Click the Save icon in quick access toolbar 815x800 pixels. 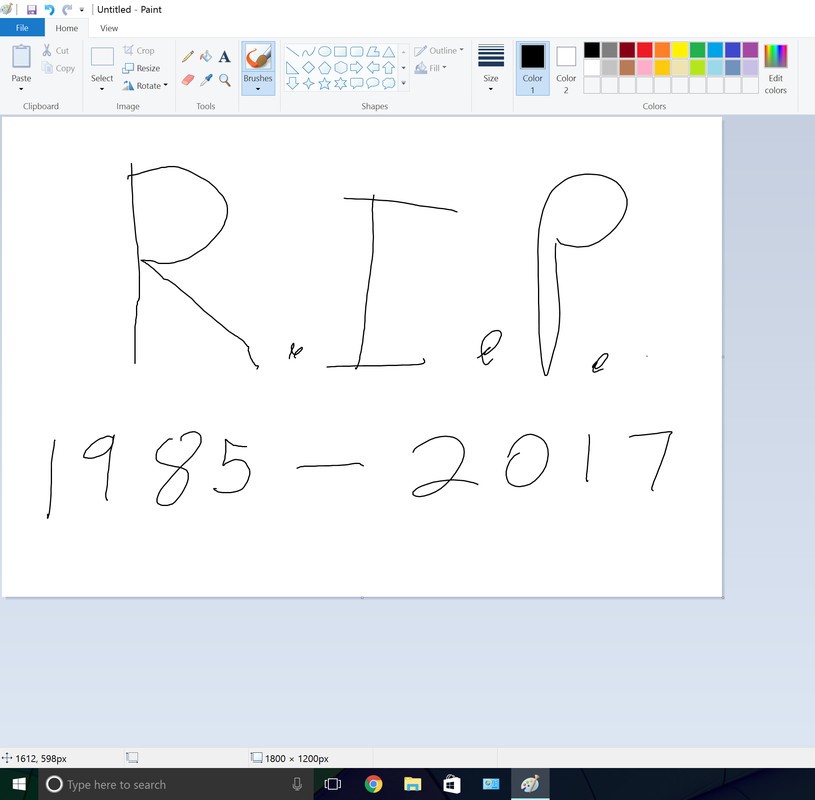point(31,9)
